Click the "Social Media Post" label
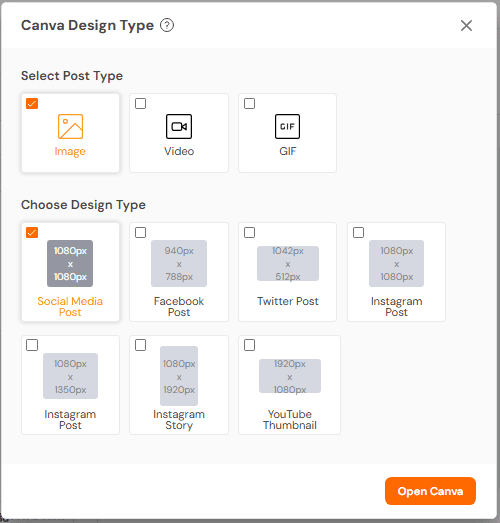 click(70, 307)
